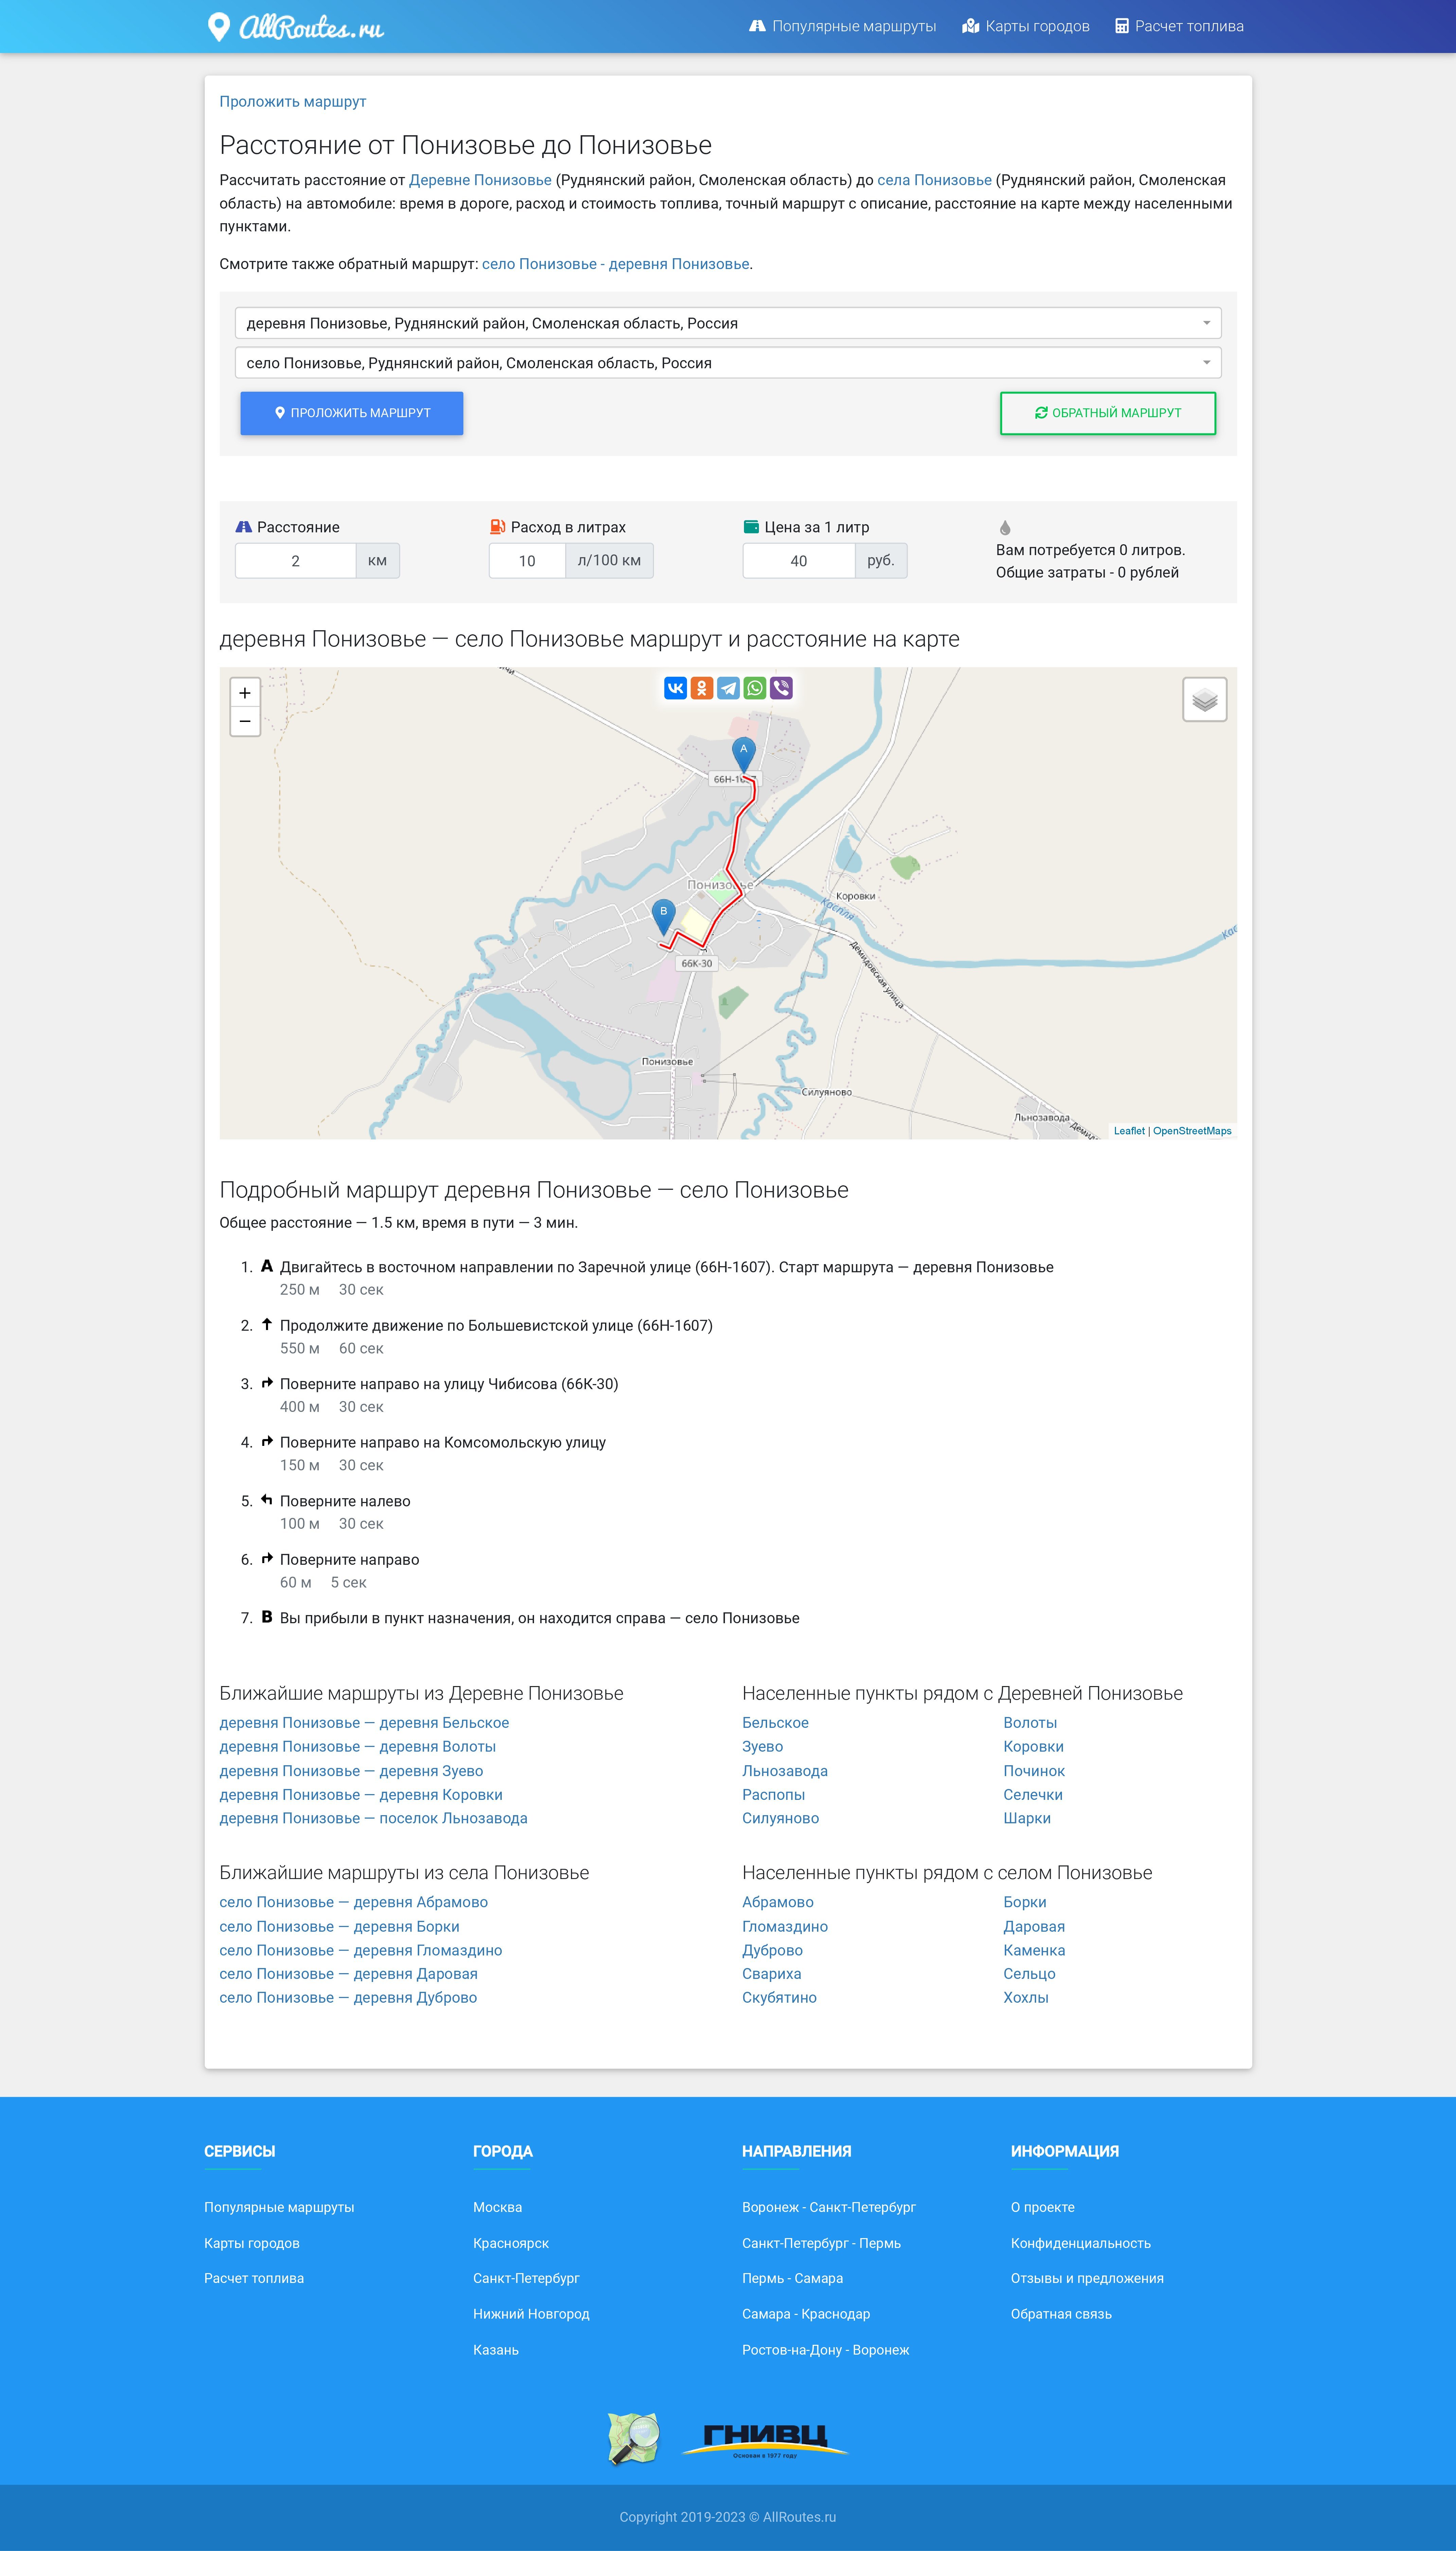The height and width of the screenshot is (2551, 1456).
Task: Open nearby settlement Починок
Action: click(1034, 1771)
